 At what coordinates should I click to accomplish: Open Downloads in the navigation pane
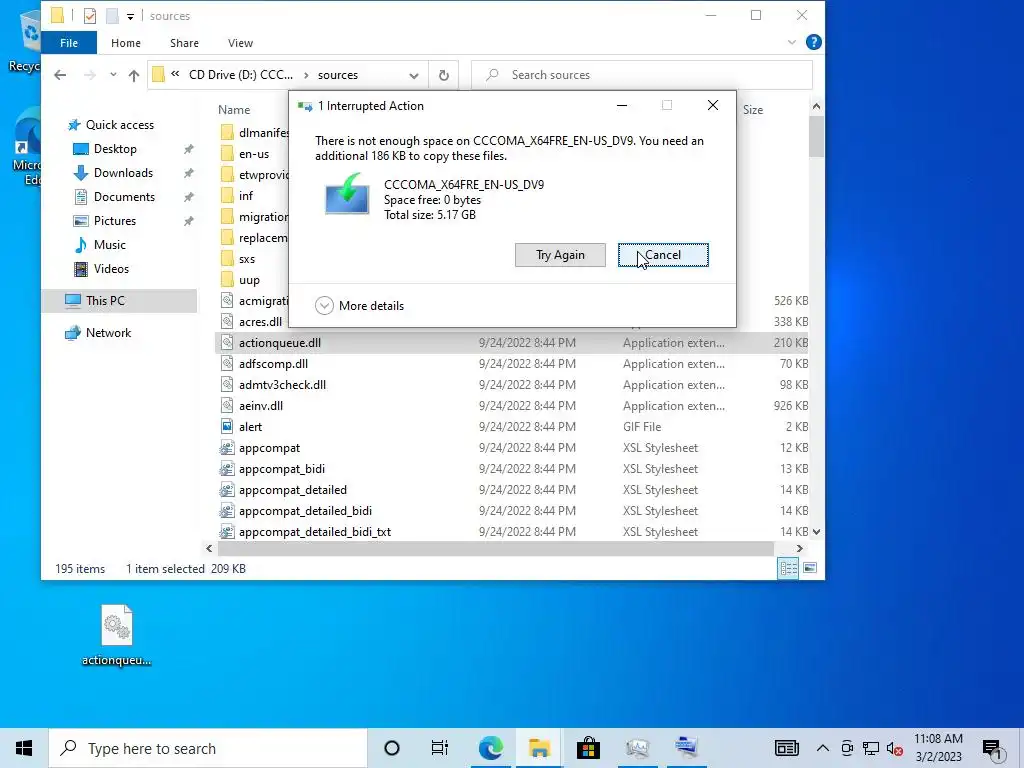[123, 173]
